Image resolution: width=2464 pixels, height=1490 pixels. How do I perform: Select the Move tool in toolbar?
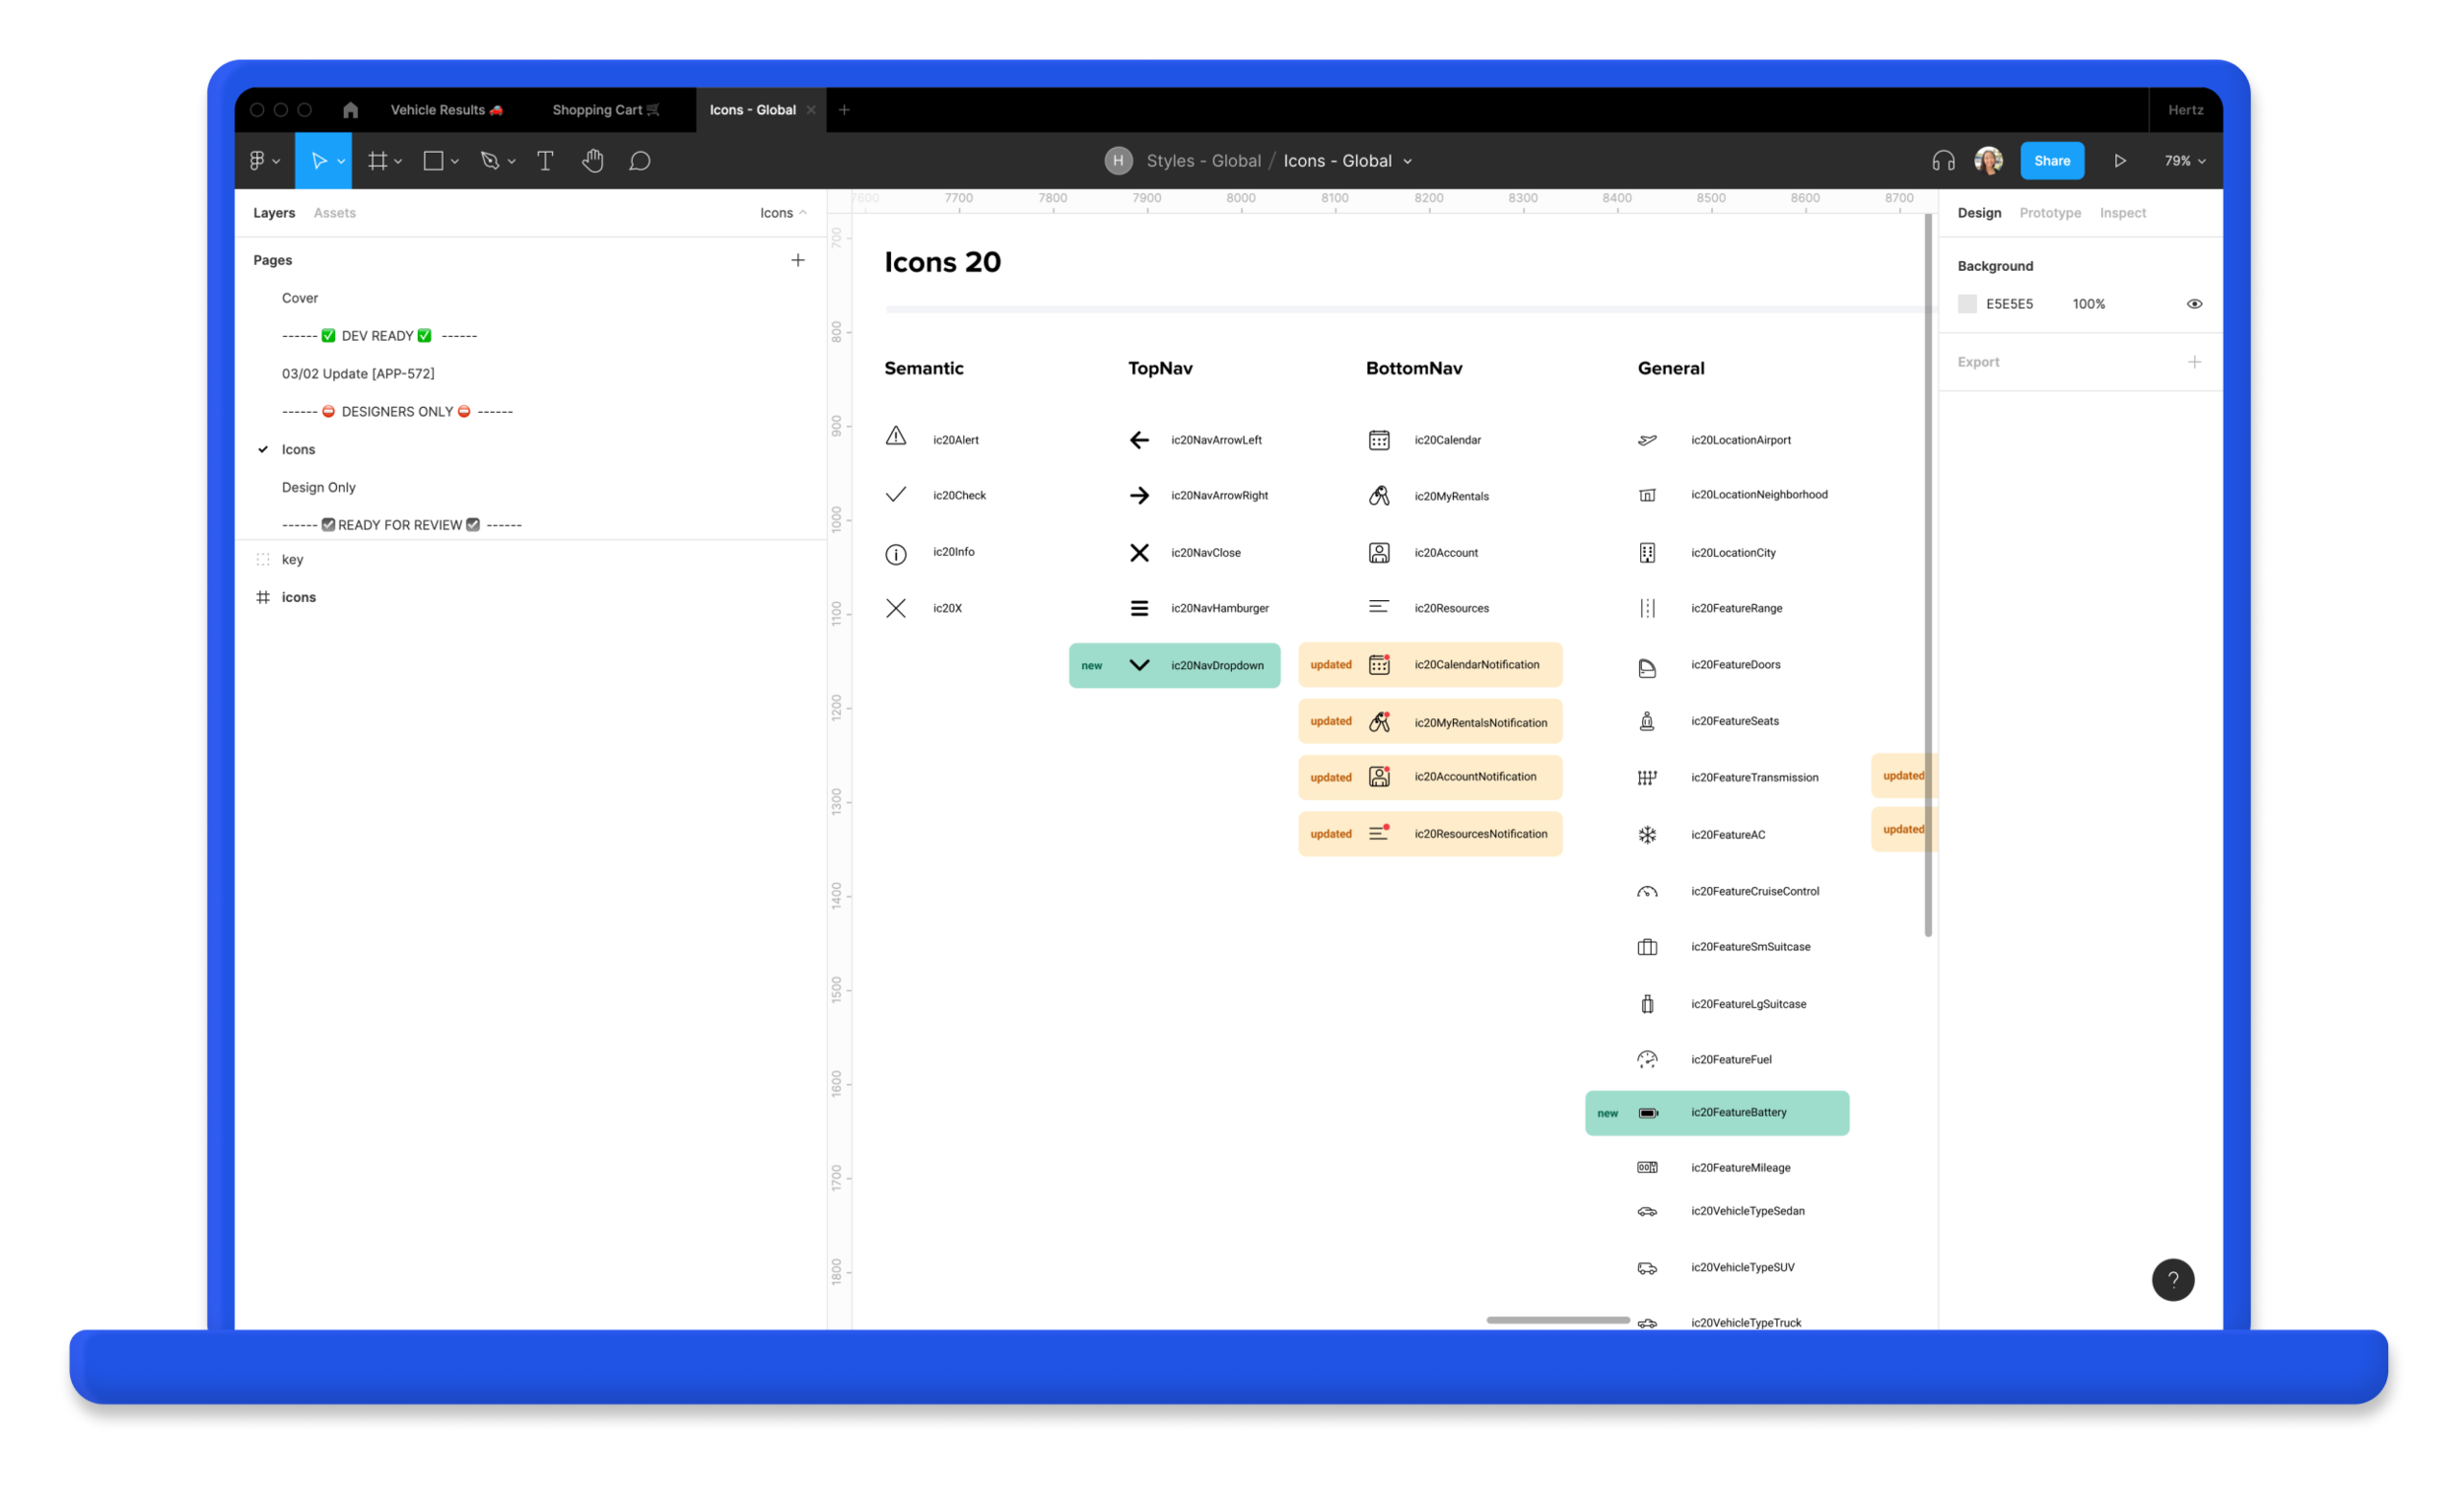(319, 161)
